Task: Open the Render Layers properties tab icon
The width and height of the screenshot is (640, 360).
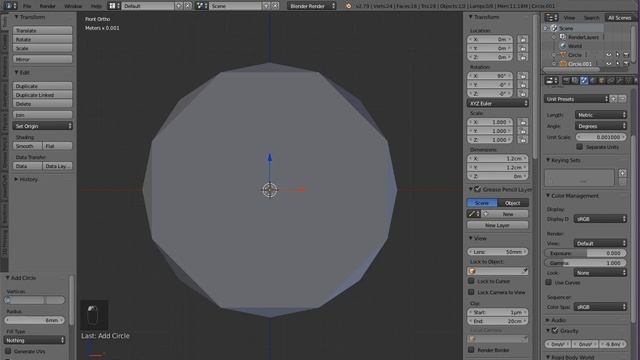Action: point(575,81)
